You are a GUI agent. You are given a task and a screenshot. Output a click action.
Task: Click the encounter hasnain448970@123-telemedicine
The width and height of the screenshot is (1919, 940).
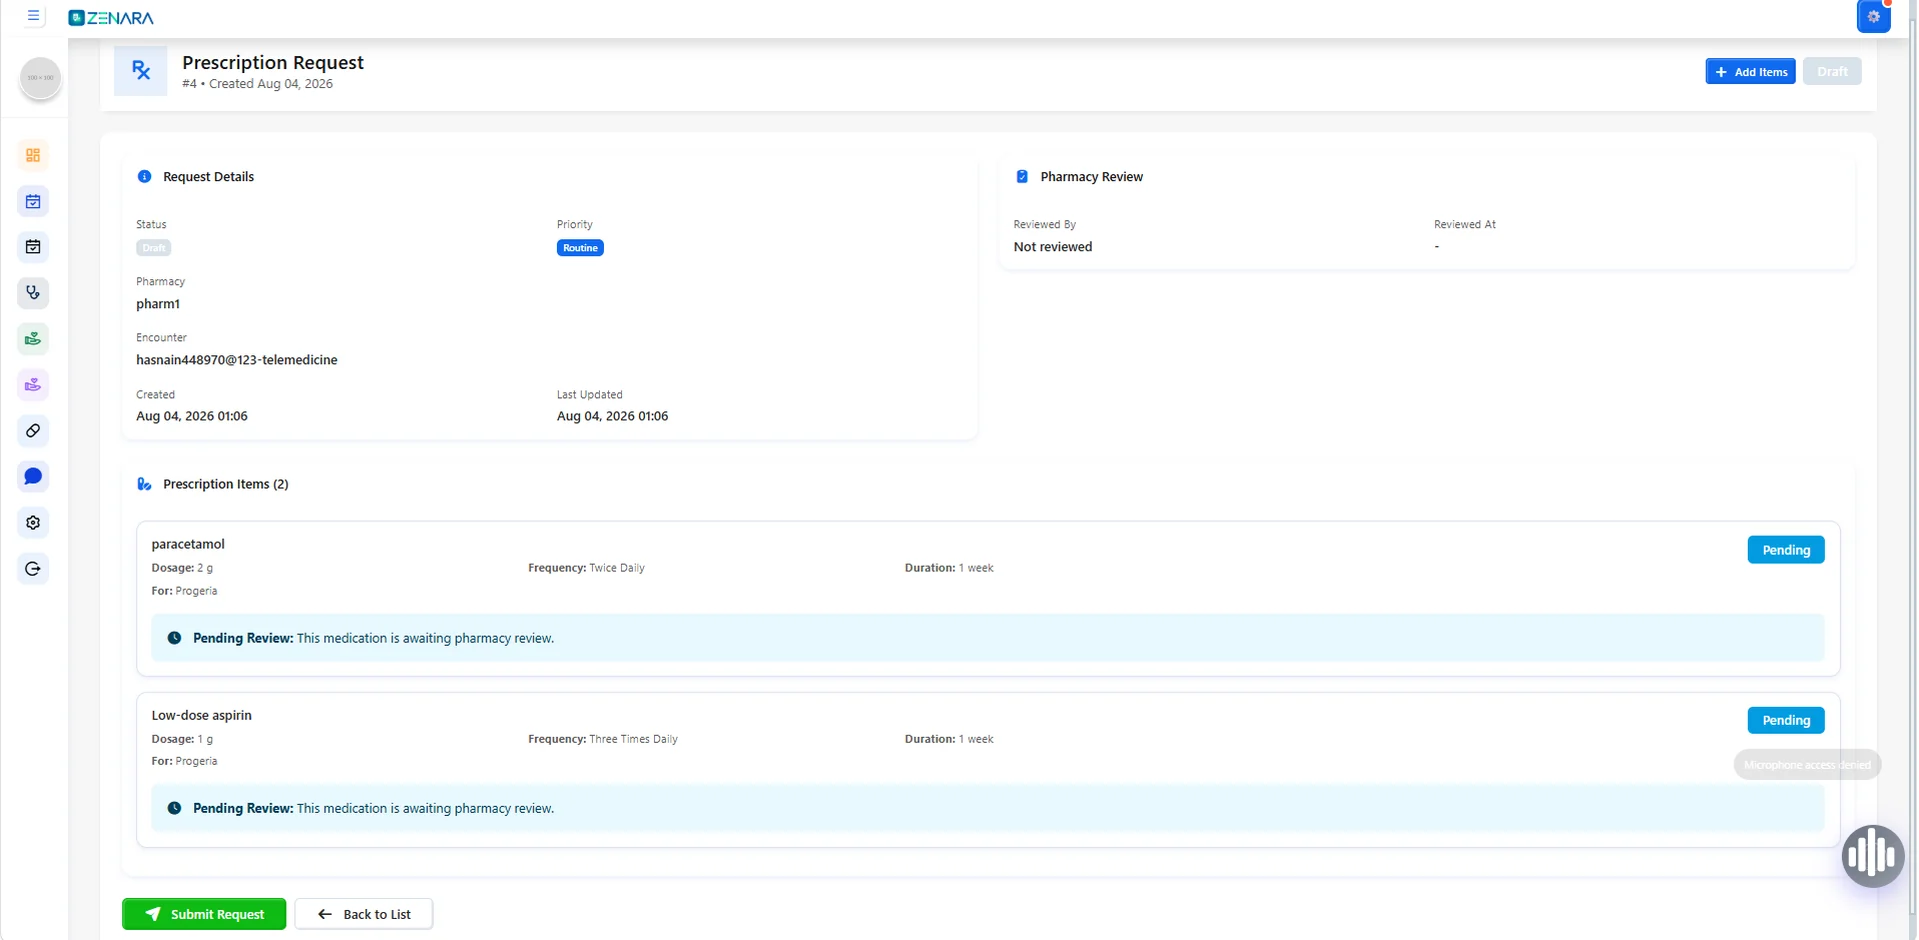coord(237,360)
